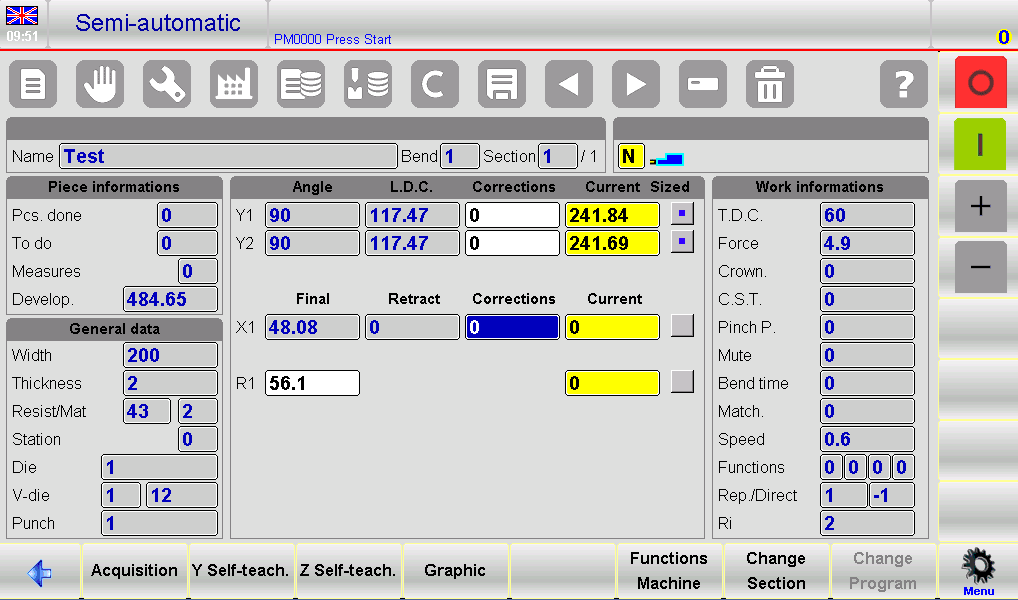Select the manual mode hand icon
Image resolution: width=1018 pixels, height=600 pixels.
[x=100, y=85]
